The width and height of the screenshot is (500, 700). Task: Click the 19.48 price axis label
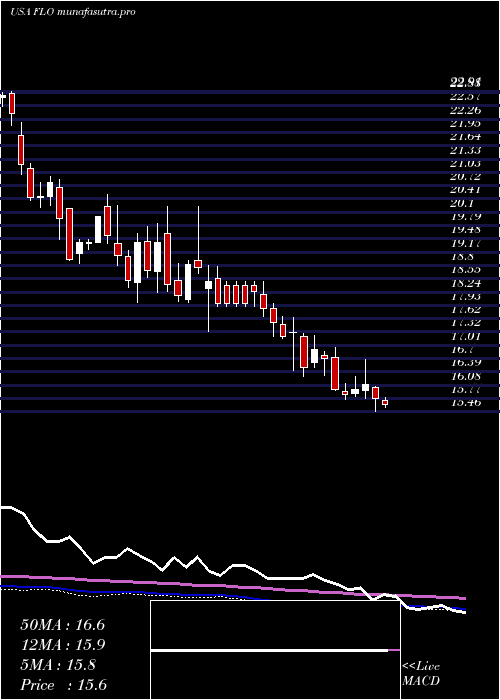coord(466,230)
